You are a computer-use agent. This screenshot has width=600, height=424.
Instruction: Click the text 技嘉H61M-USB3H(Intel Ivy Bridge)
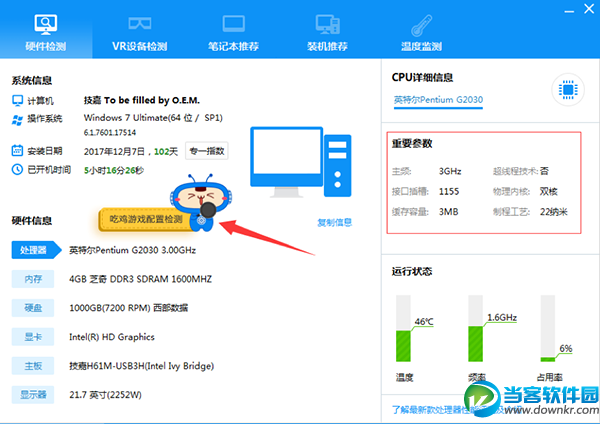coord(142,366)
